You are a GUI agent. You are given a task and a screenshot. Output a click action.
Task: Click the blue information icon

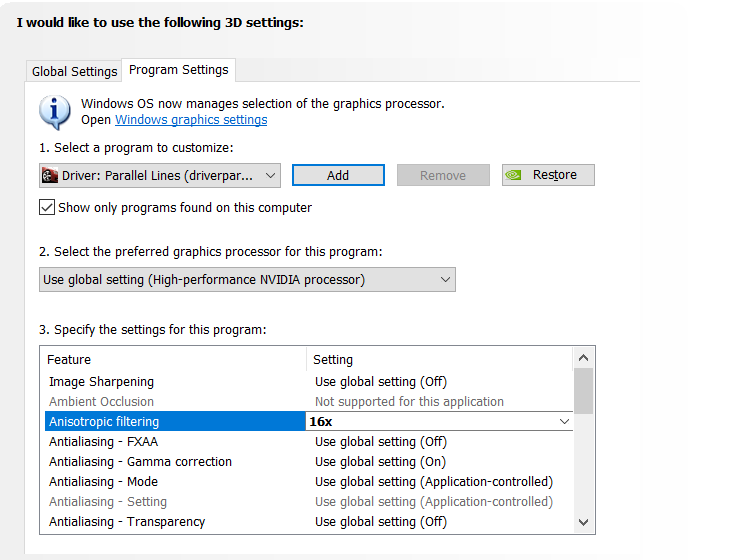tap(55, 111)
